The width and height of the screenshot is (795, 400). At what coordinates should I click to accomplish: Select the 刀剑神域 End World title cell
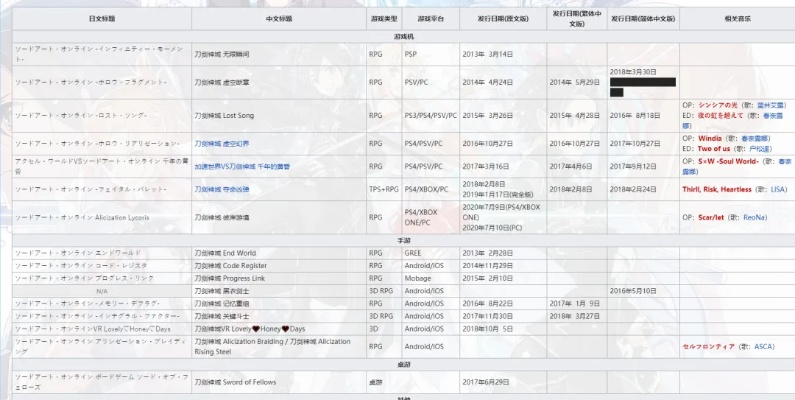coord(279,253)
